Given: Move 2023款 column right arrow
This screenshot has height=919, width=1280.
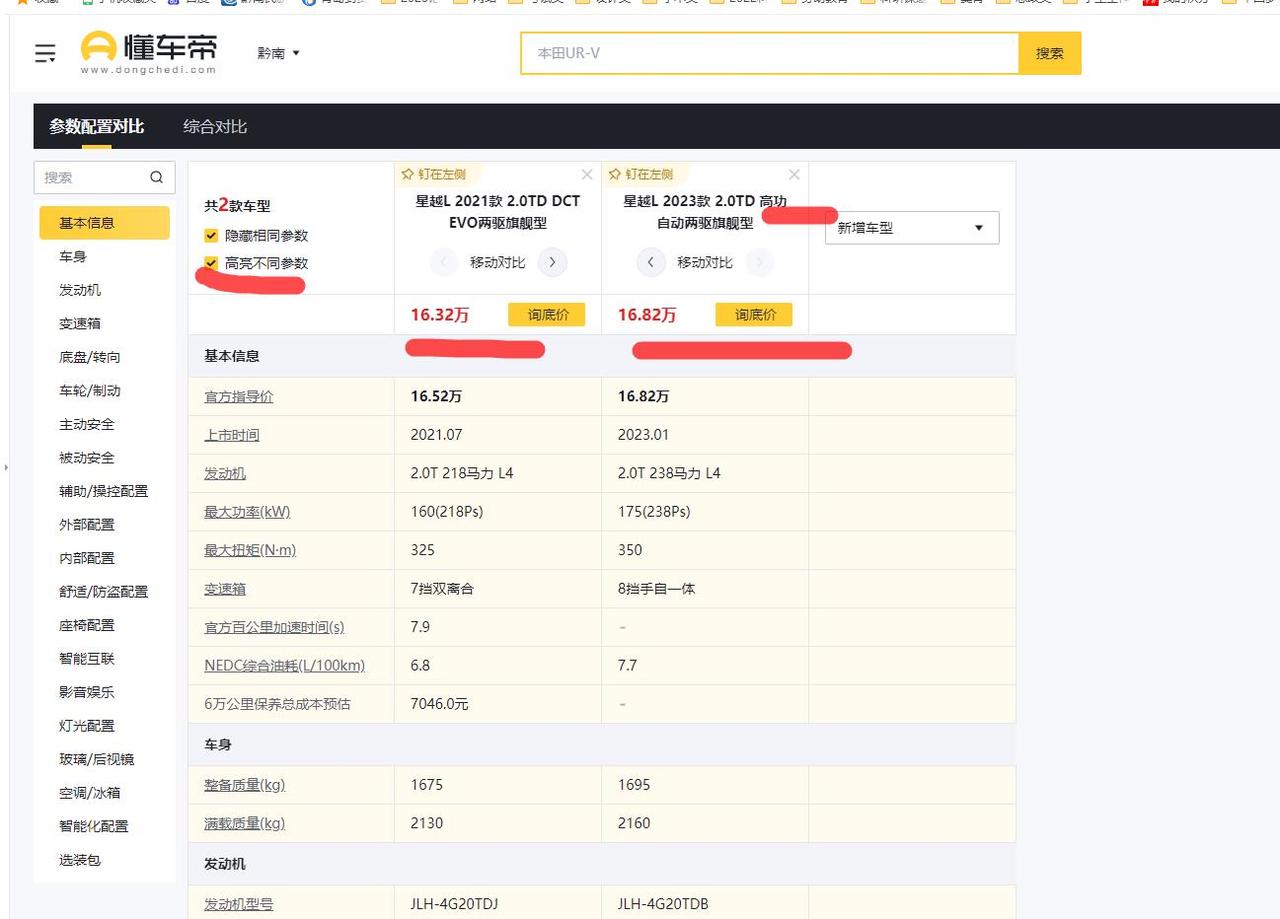Looking at the screenshot, I should pyautogui.click(x=759, y=263).
